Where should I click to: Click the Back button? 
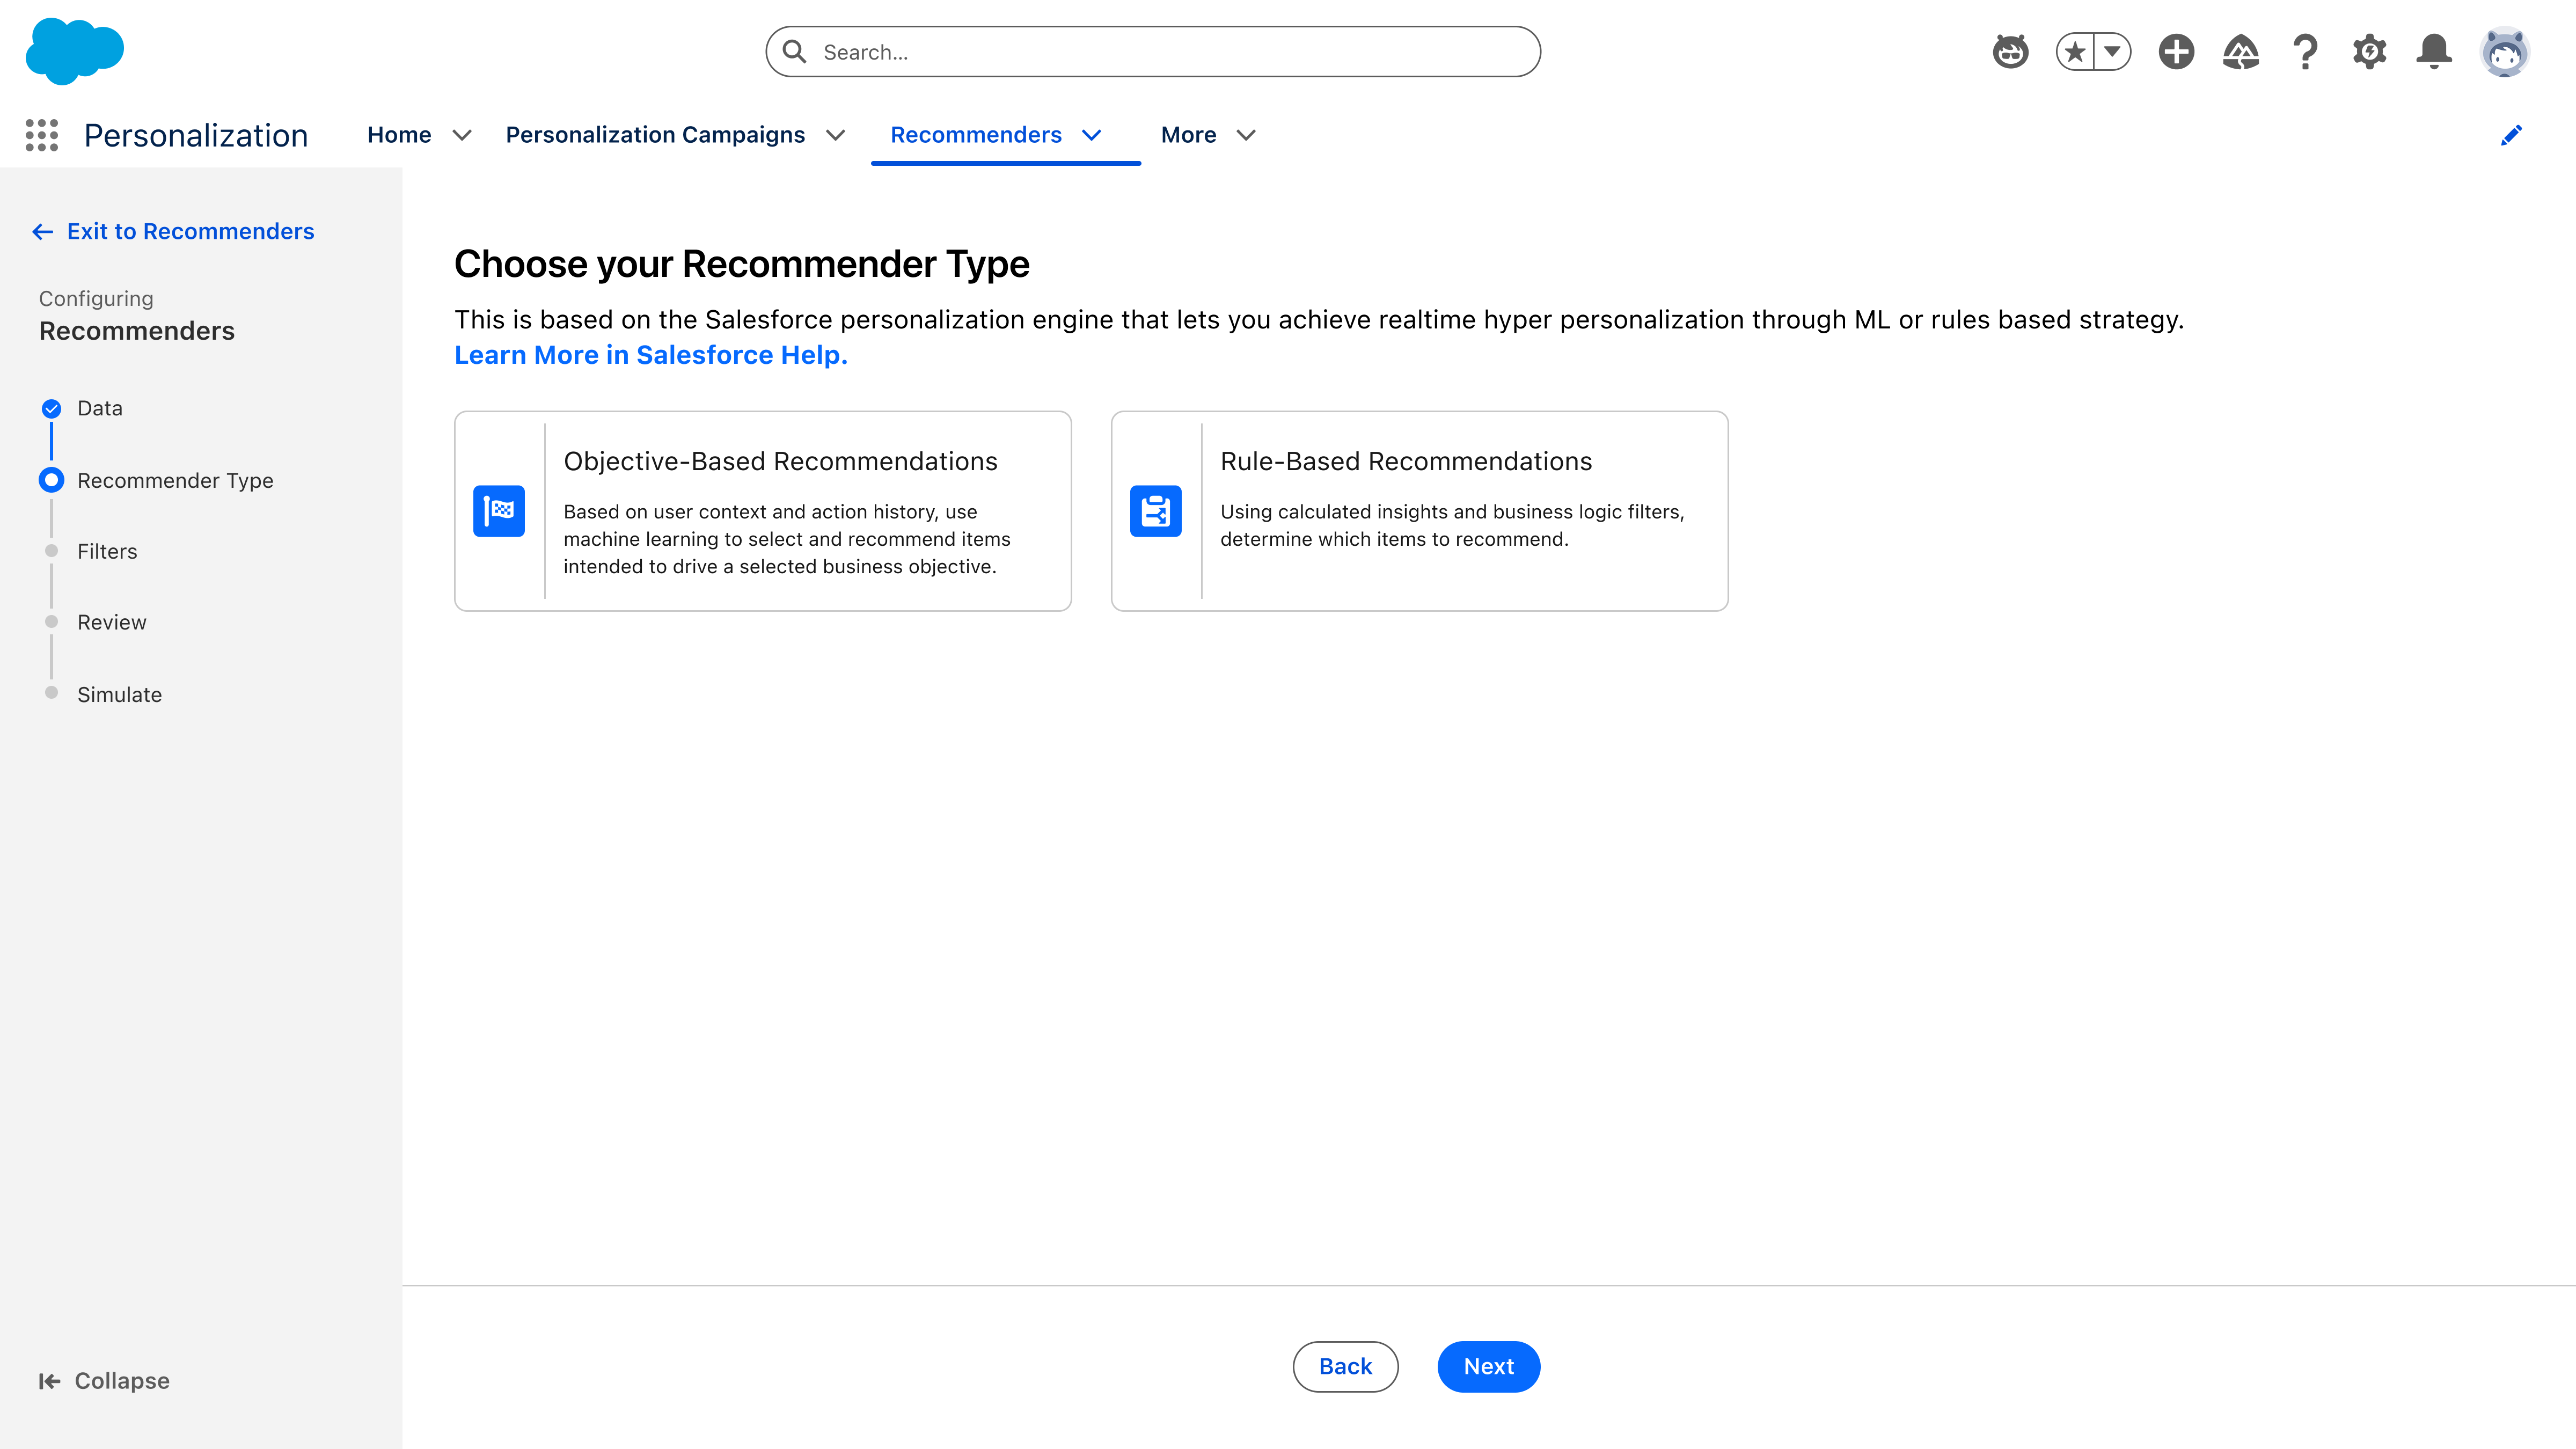[x=1345, y=1366]
